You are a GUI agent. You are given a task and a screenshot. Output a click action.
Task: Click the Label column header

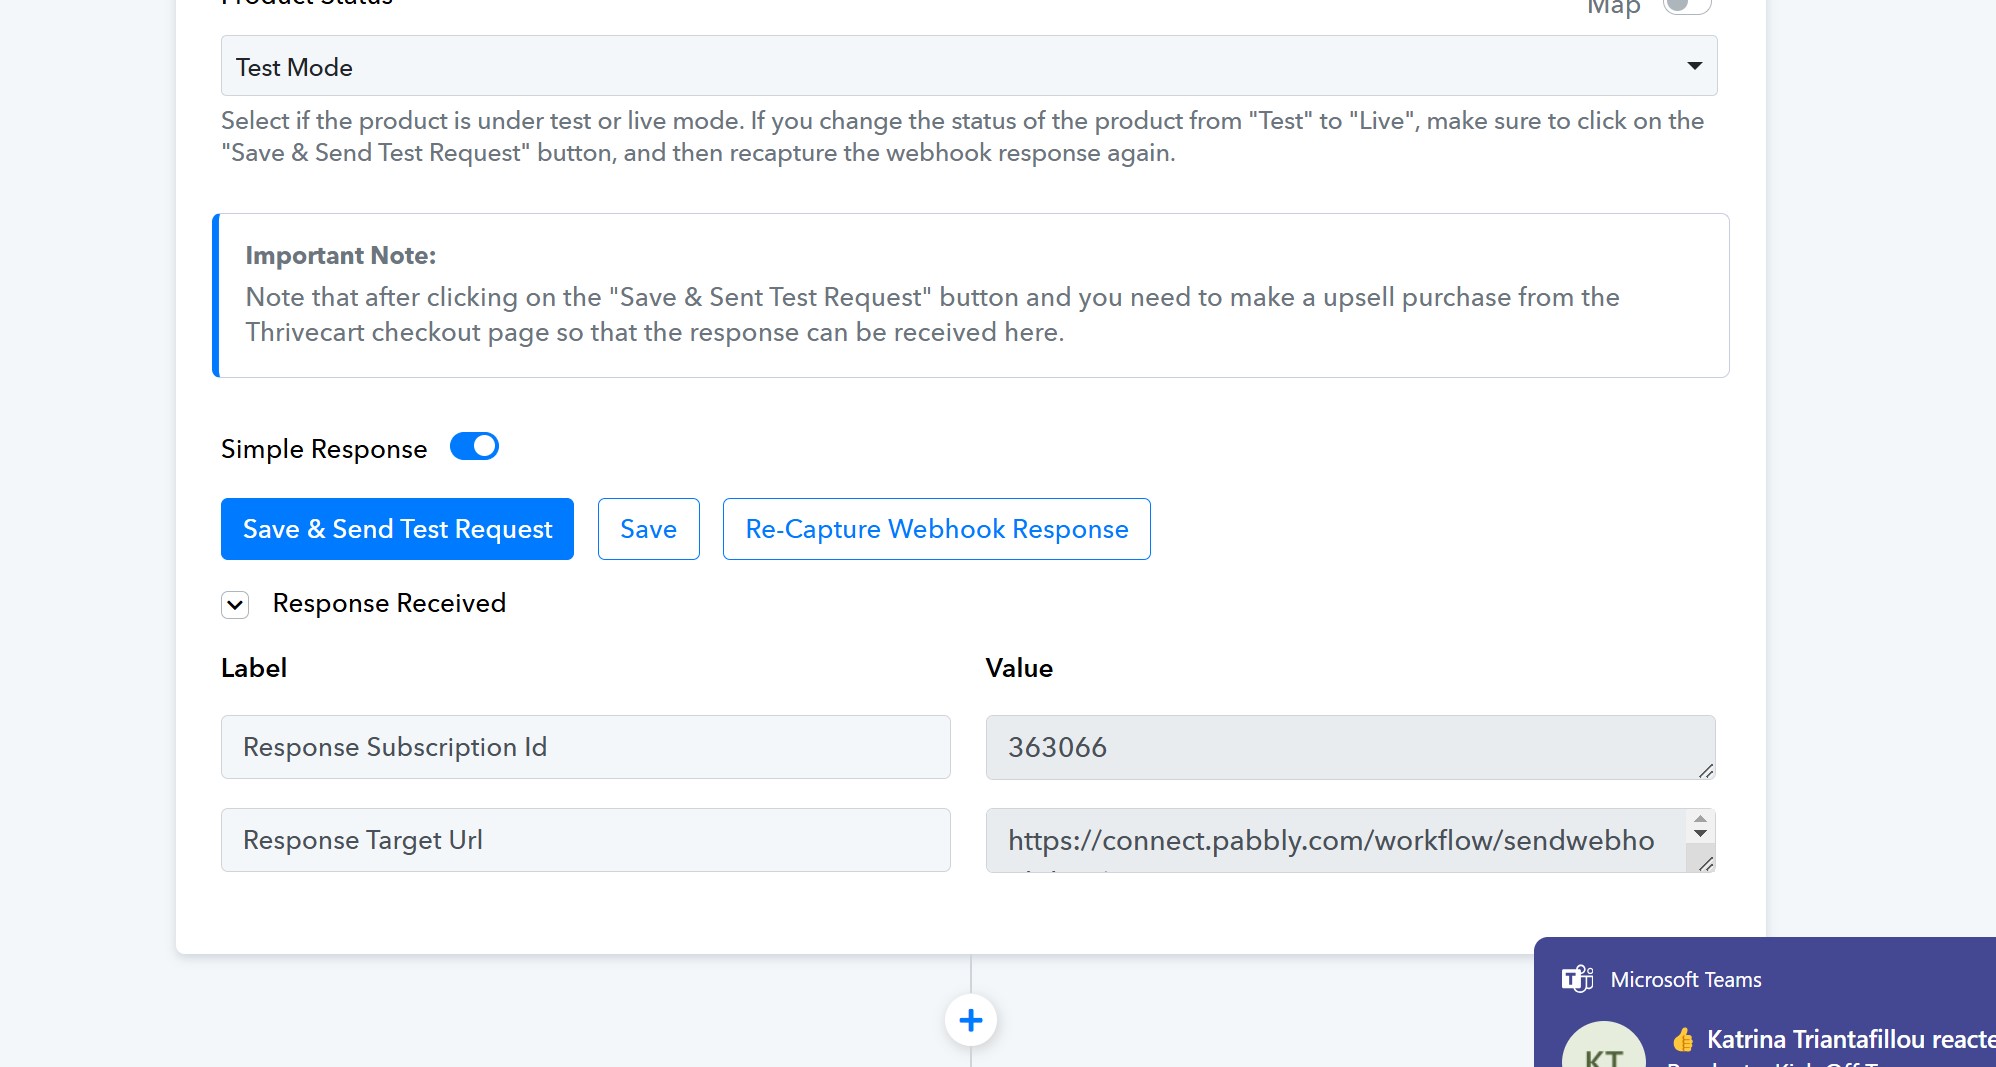click(254, 668)
